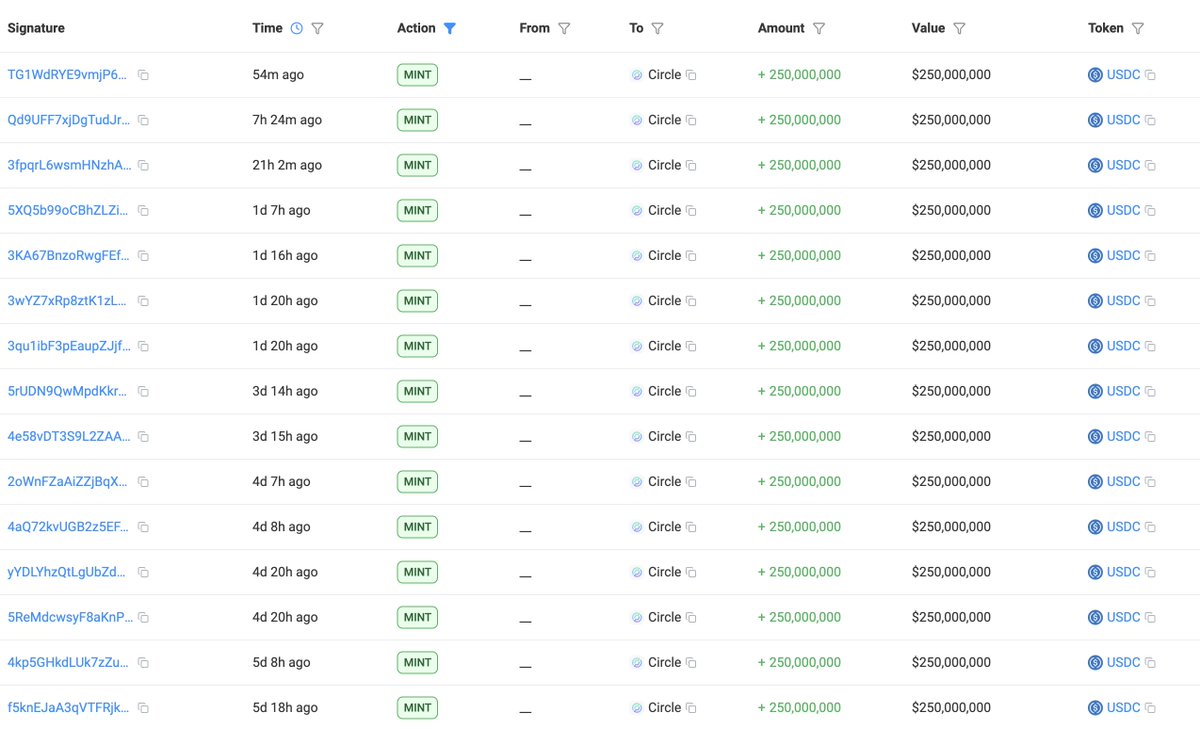Open Circle account in the 21h 2m ago row
Image resolution: width=1200 pixels, height=729 pixels.
[664, 165]
